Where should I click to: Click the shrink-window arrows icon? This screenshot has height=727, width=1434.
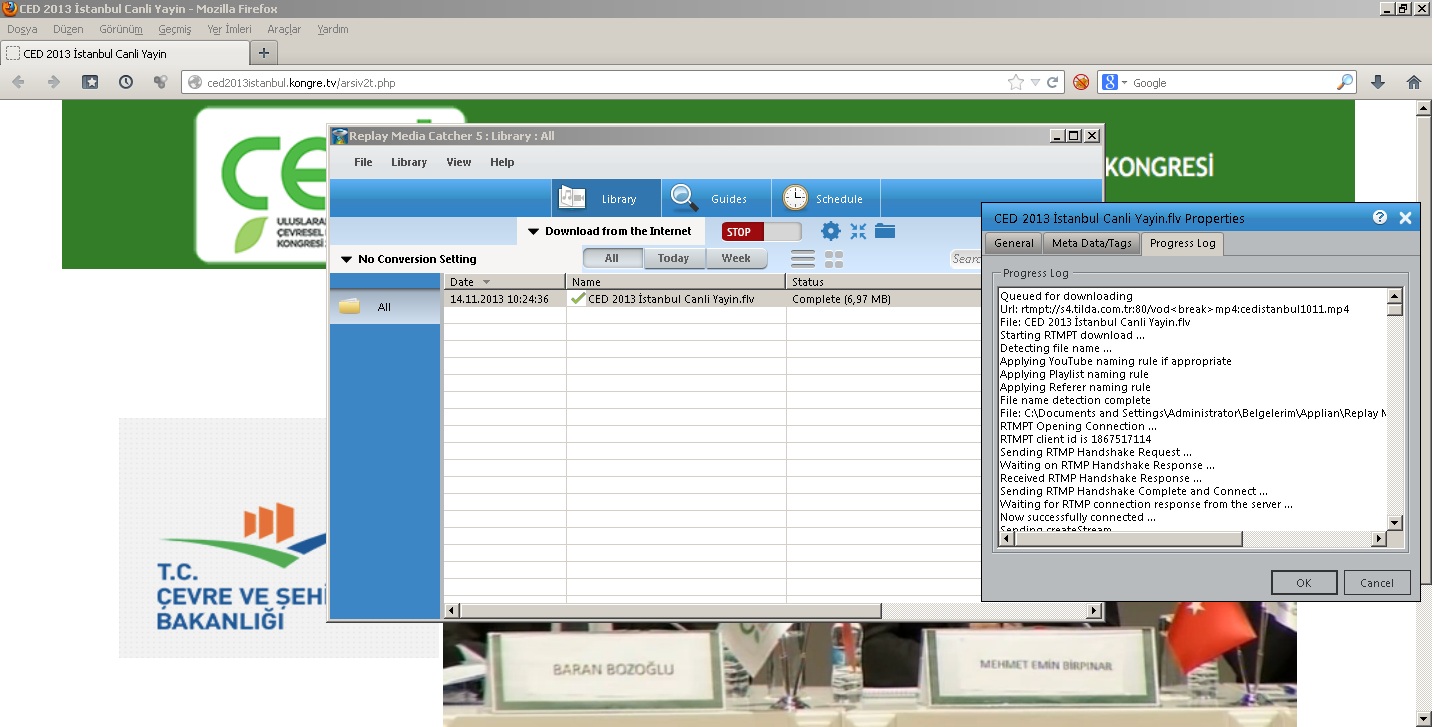[x=858, y=231]
